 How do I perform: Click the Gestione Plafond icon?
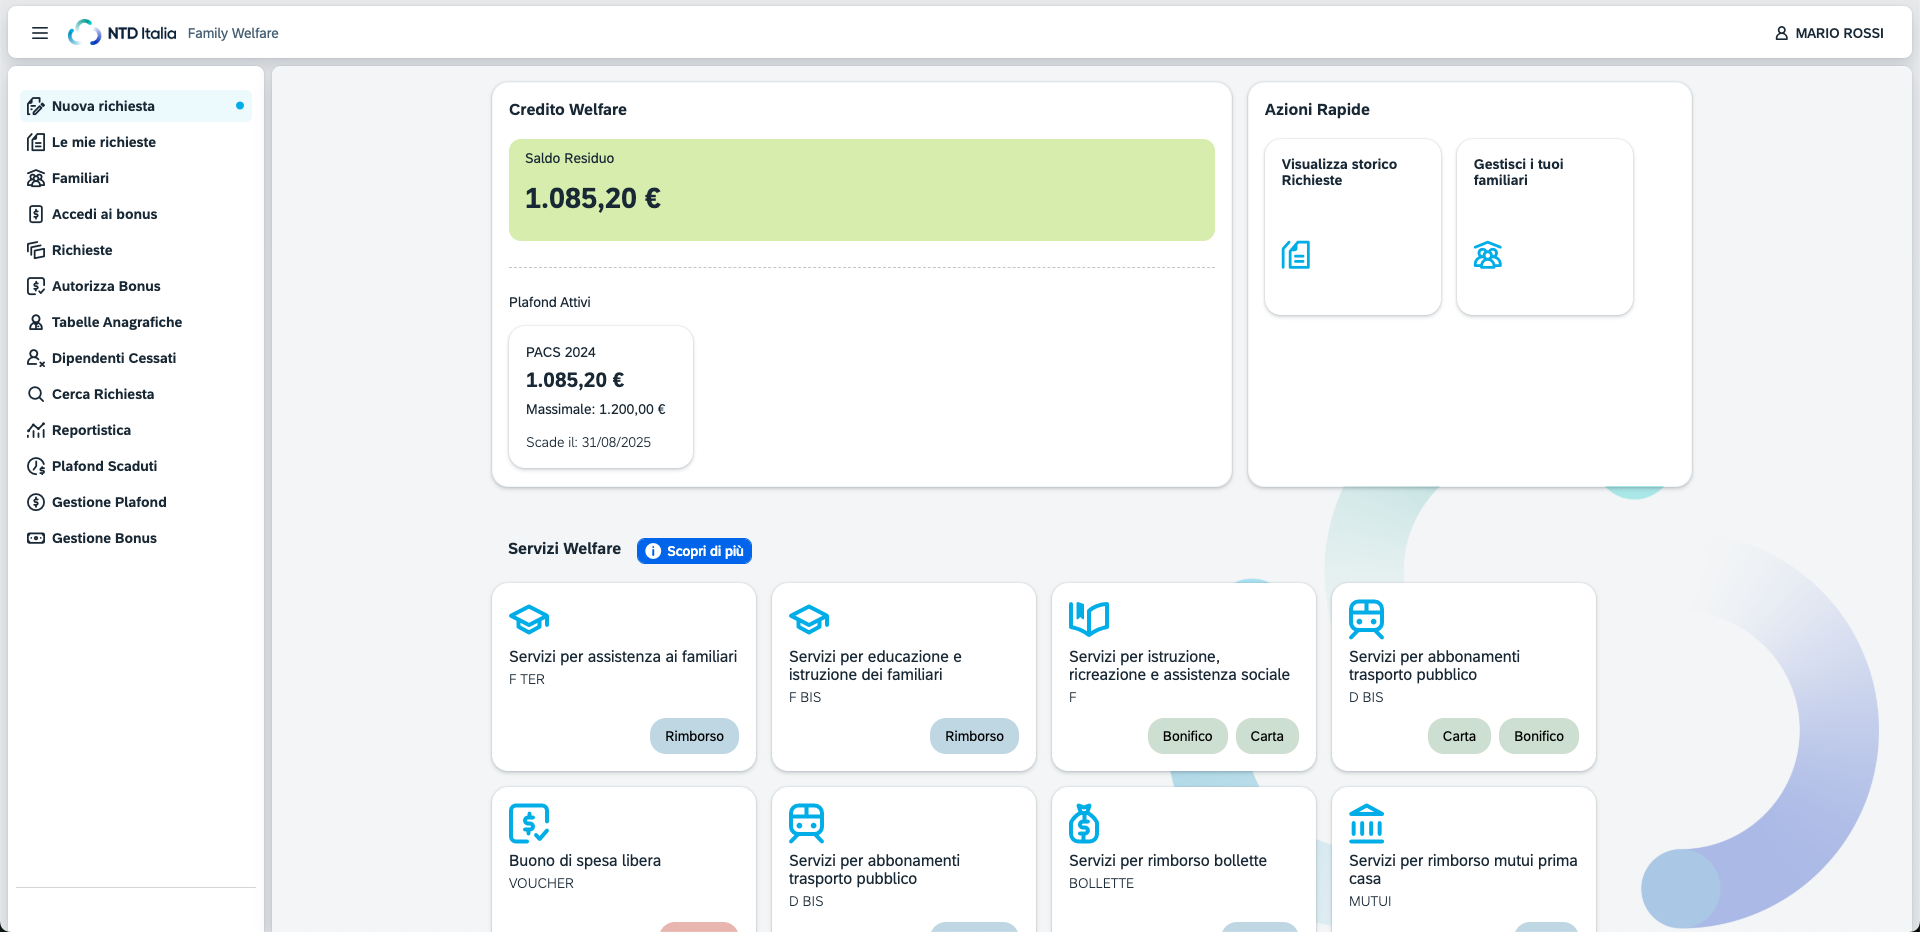36,502
